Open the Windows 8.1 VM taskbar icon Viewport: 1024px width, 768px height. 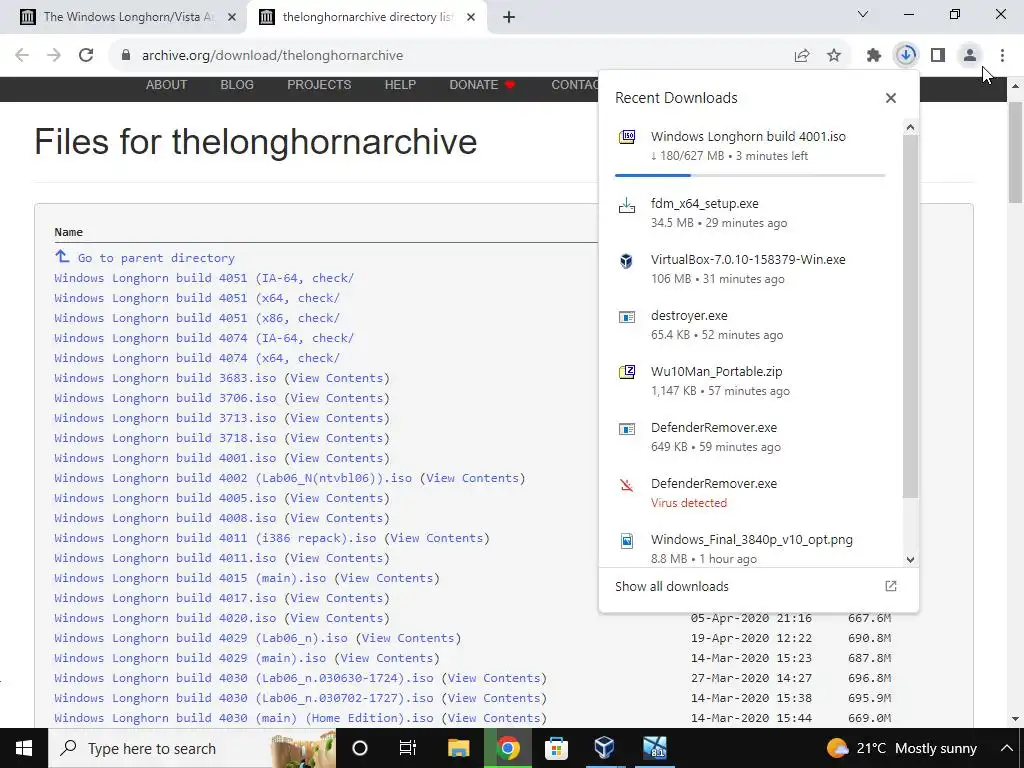click(x=654, y=748)
